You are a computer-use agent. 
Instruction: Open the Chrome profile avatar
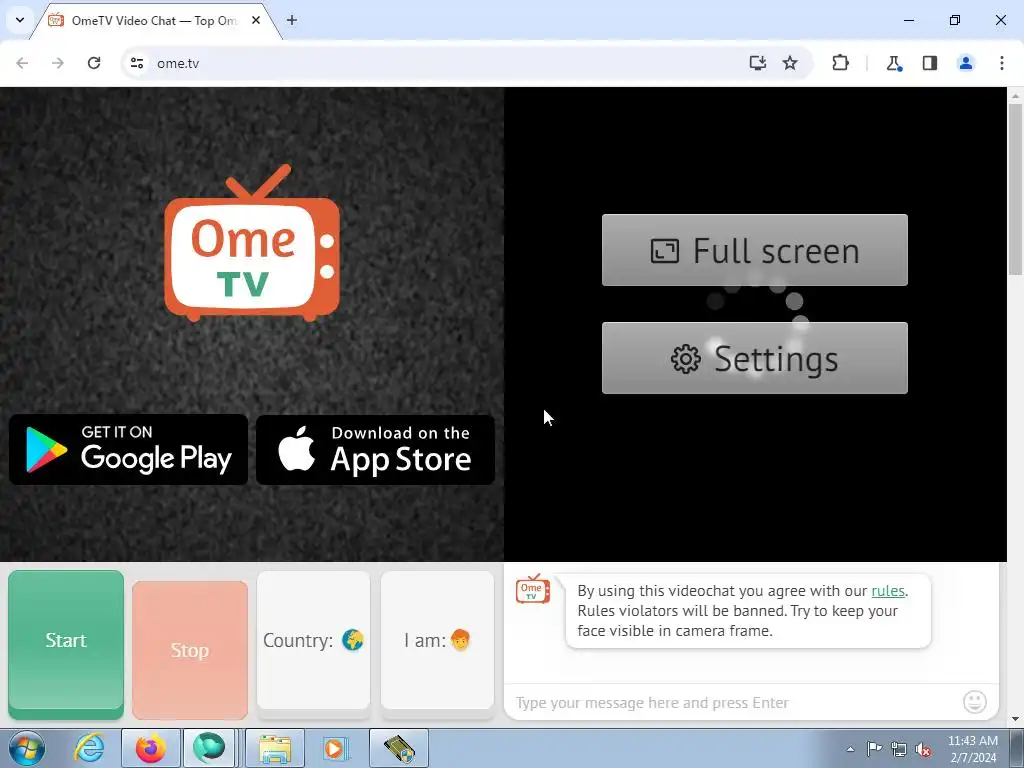tap(966, 63)
